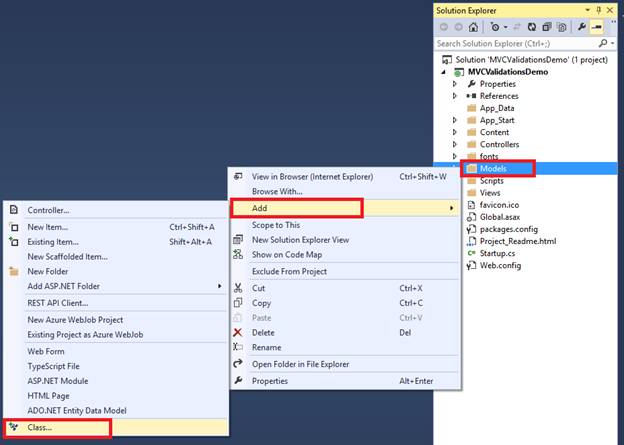Viewport: 624px width, 445px height.
Task: Expand the Content folder
Action: click(455, 132)
